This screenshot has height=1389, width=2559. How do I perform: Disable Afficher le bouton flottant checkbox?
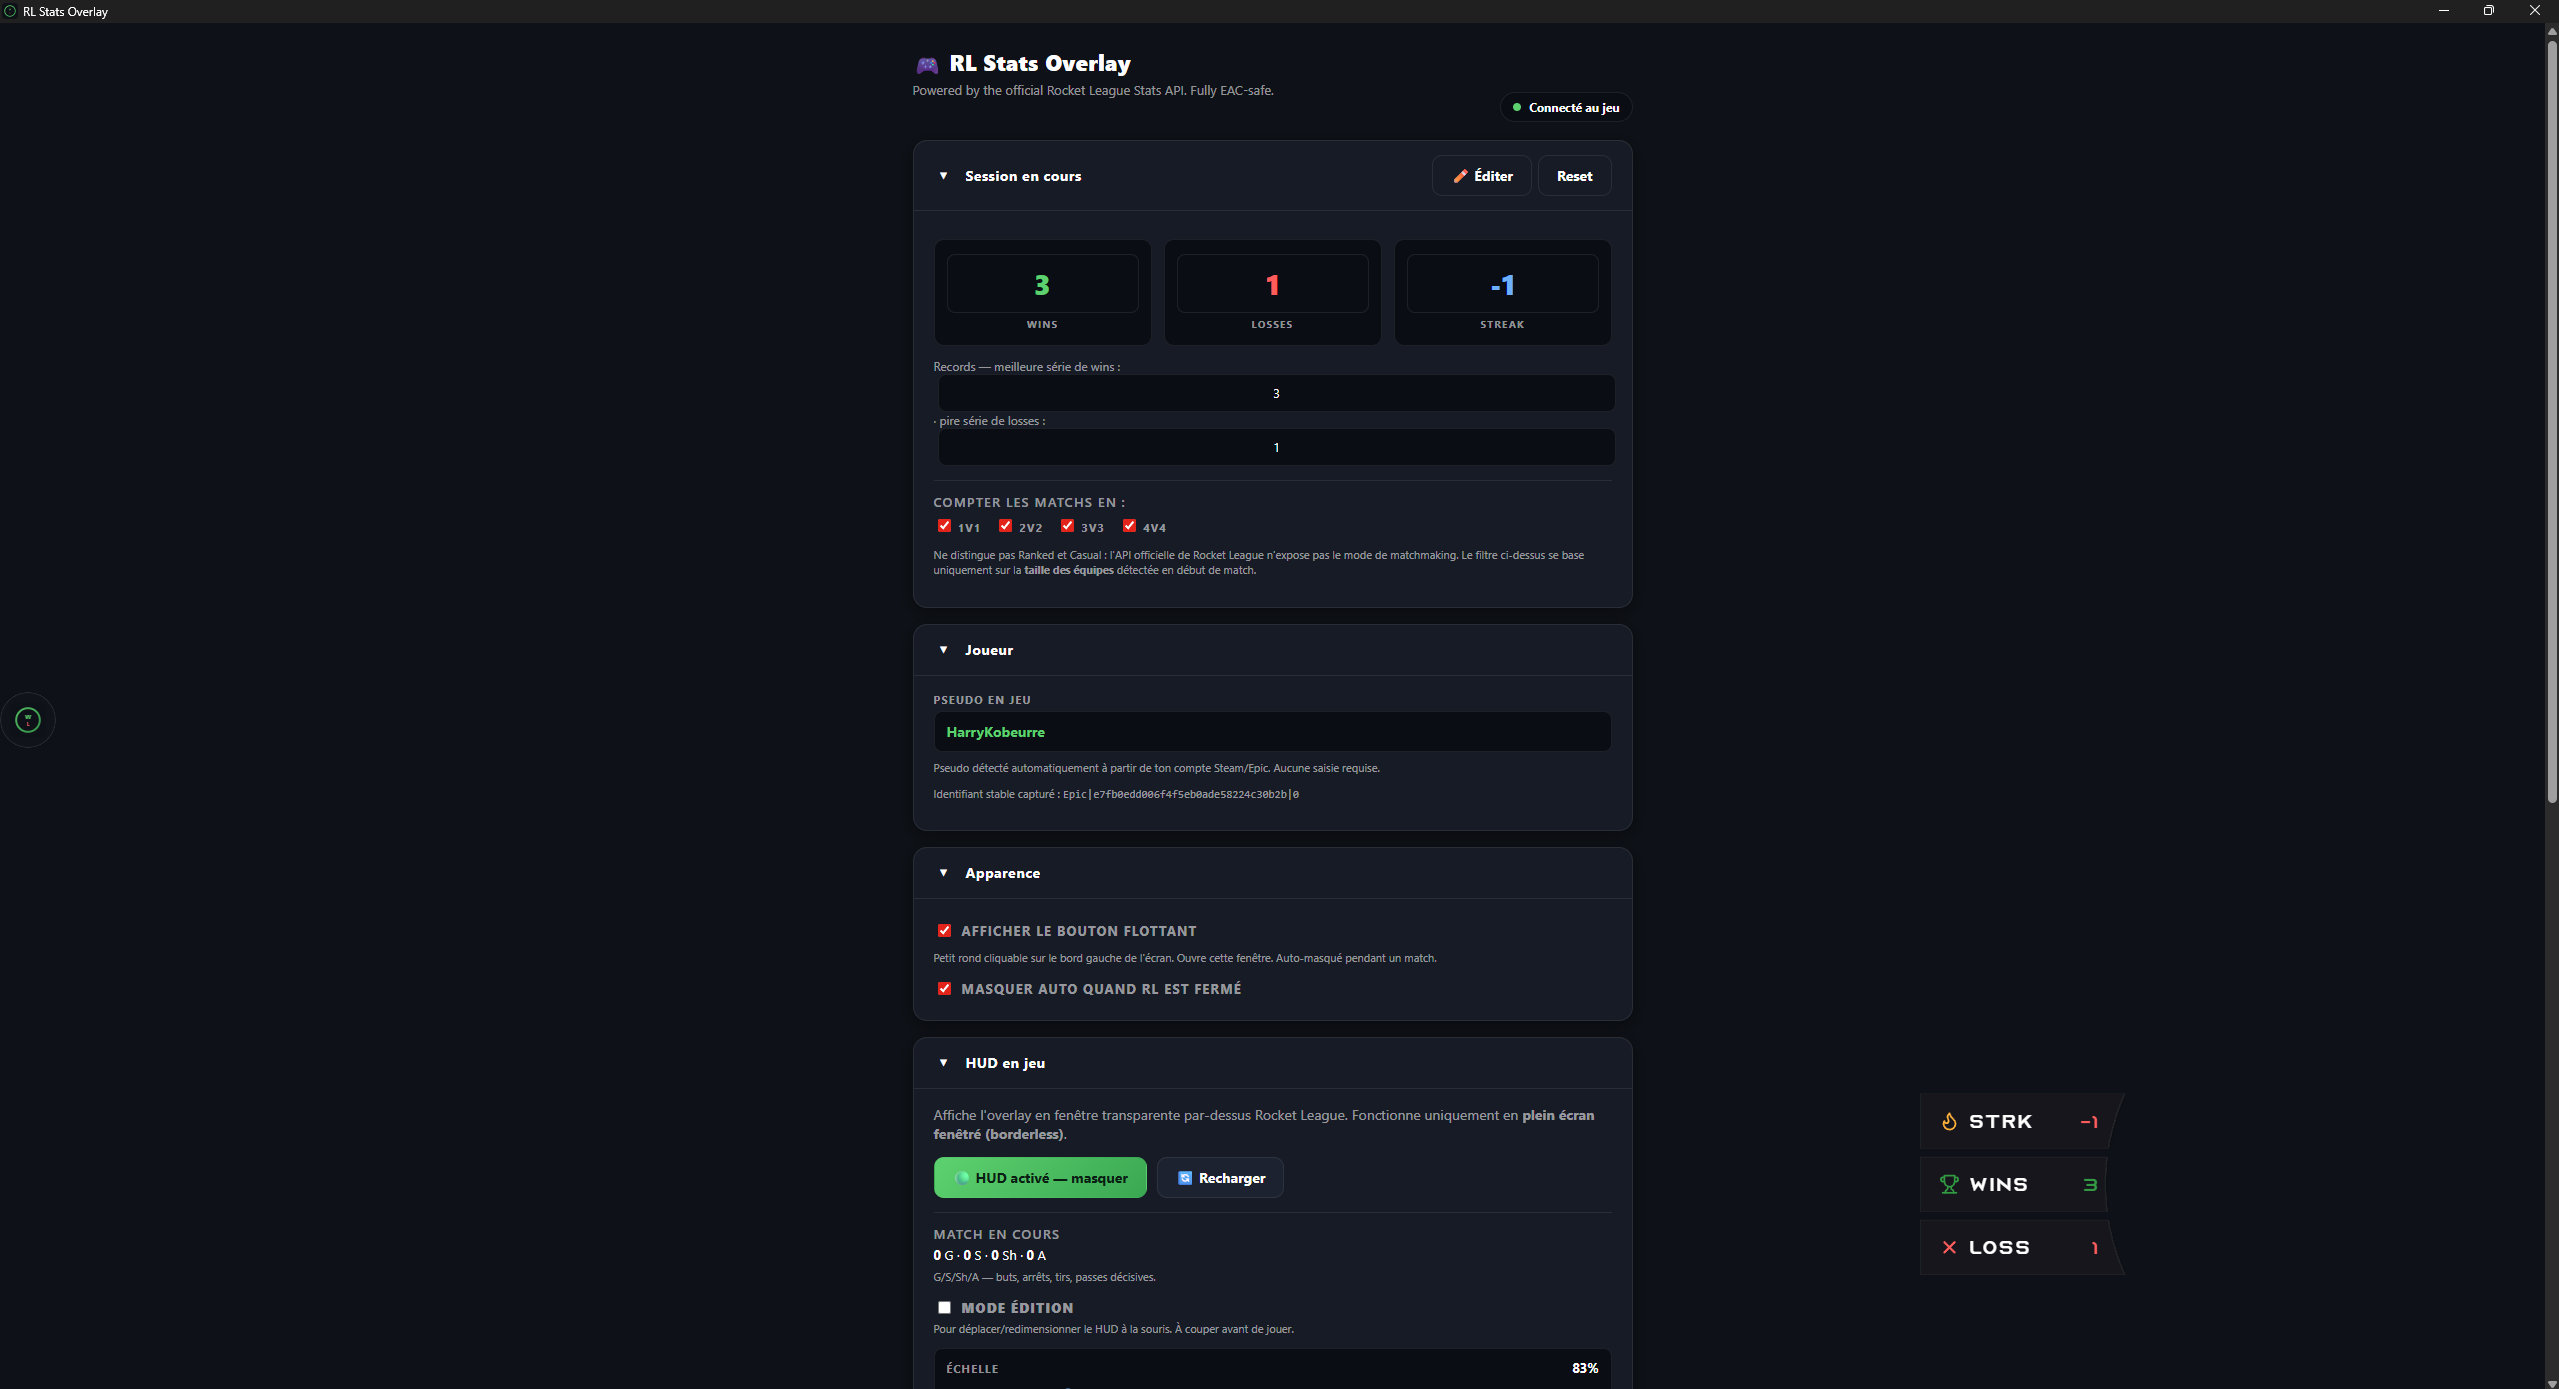tap(944, 931)
